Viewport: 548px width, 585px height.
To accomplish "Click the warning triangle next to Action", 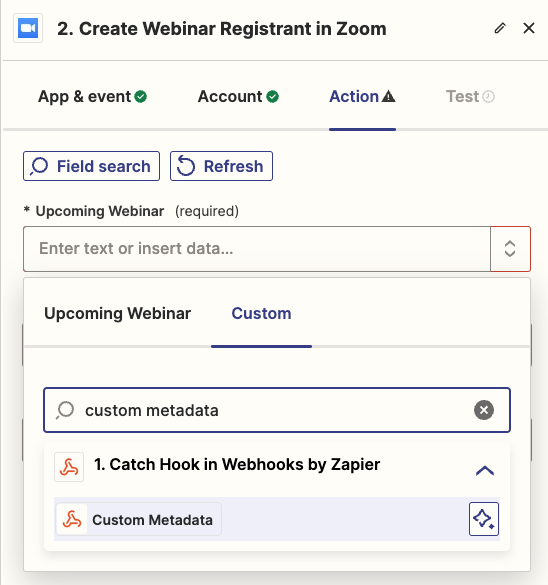I will pyautogui.click(x=389, y=96).
